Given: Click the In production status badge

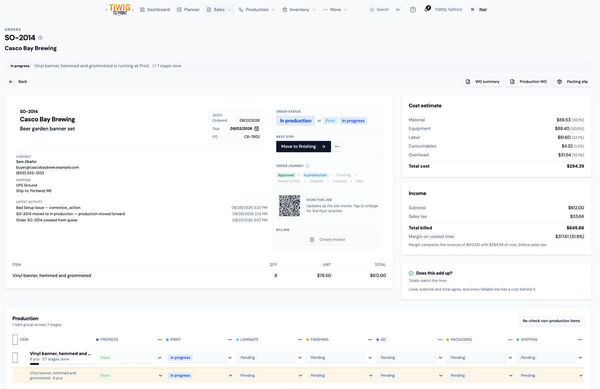Looking at the screenshot, I should pos(295,120).
